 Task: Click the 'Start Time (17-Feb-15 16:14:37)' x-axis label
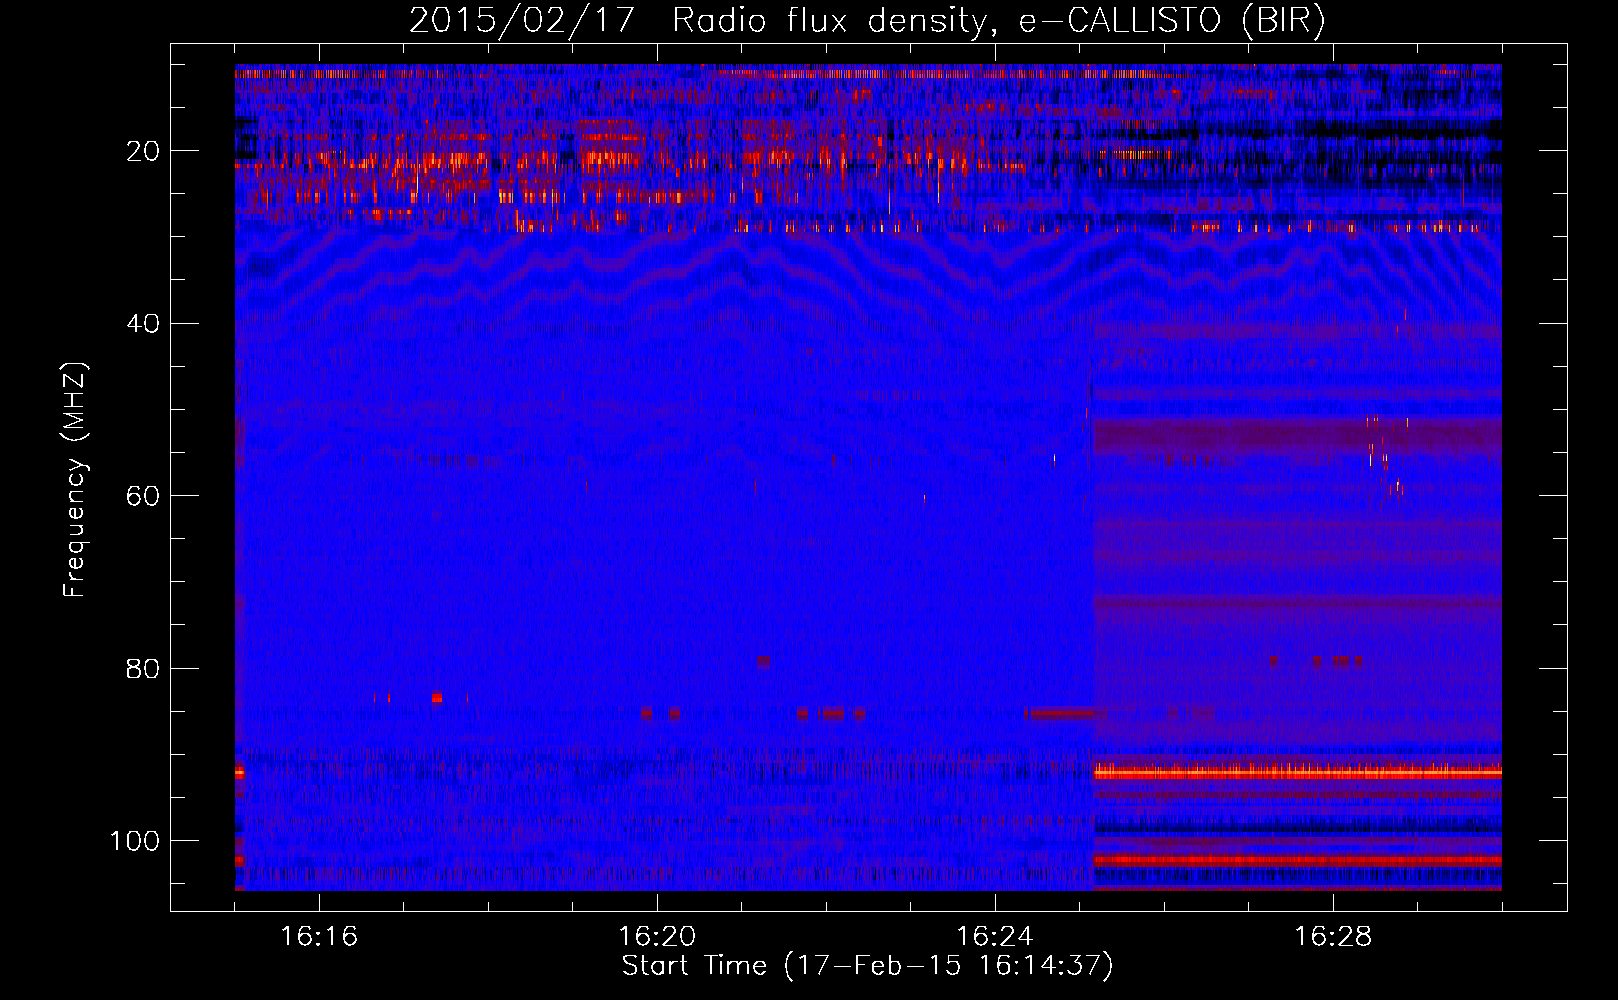(867, 966)
